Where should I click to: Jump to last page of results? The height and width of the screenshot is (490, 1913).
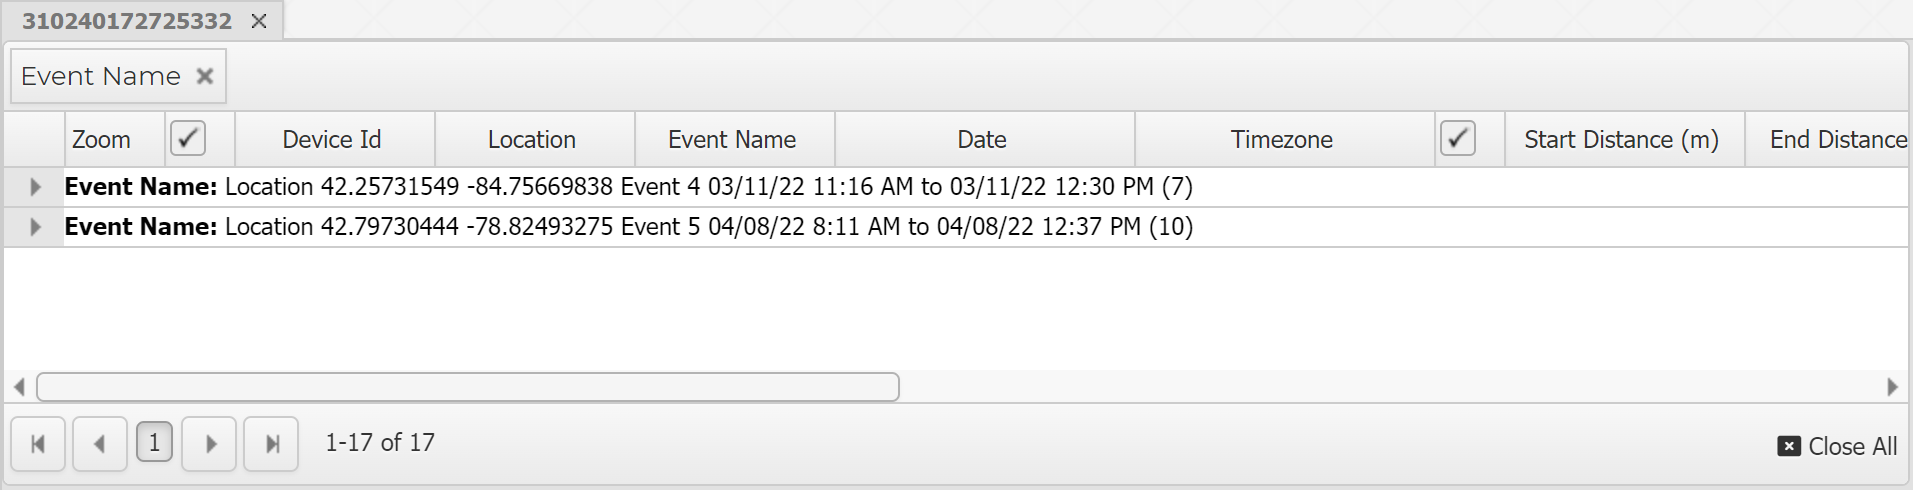tap(271, 444)
